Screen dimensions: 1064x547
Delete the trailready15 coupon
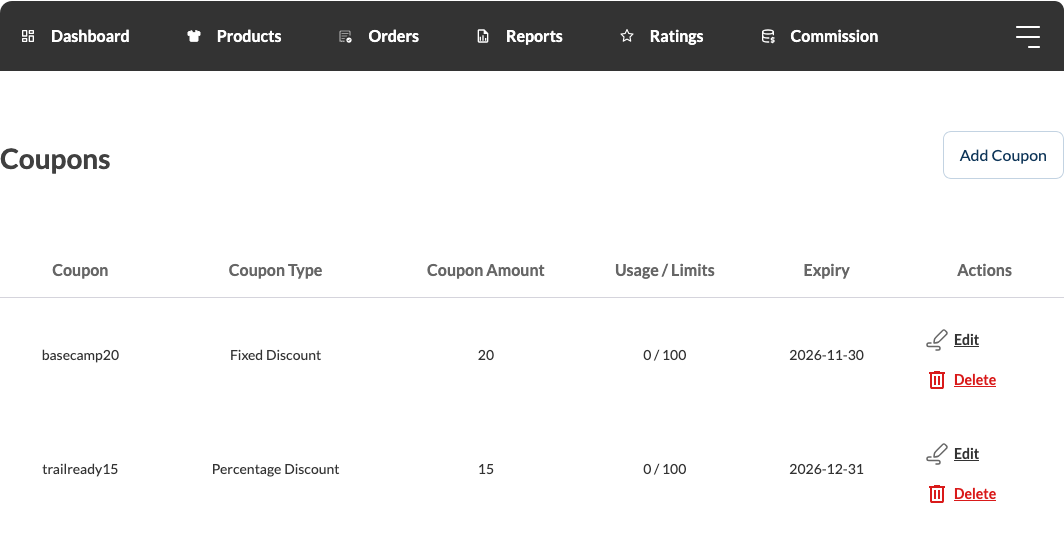click(x=974, y=494)
